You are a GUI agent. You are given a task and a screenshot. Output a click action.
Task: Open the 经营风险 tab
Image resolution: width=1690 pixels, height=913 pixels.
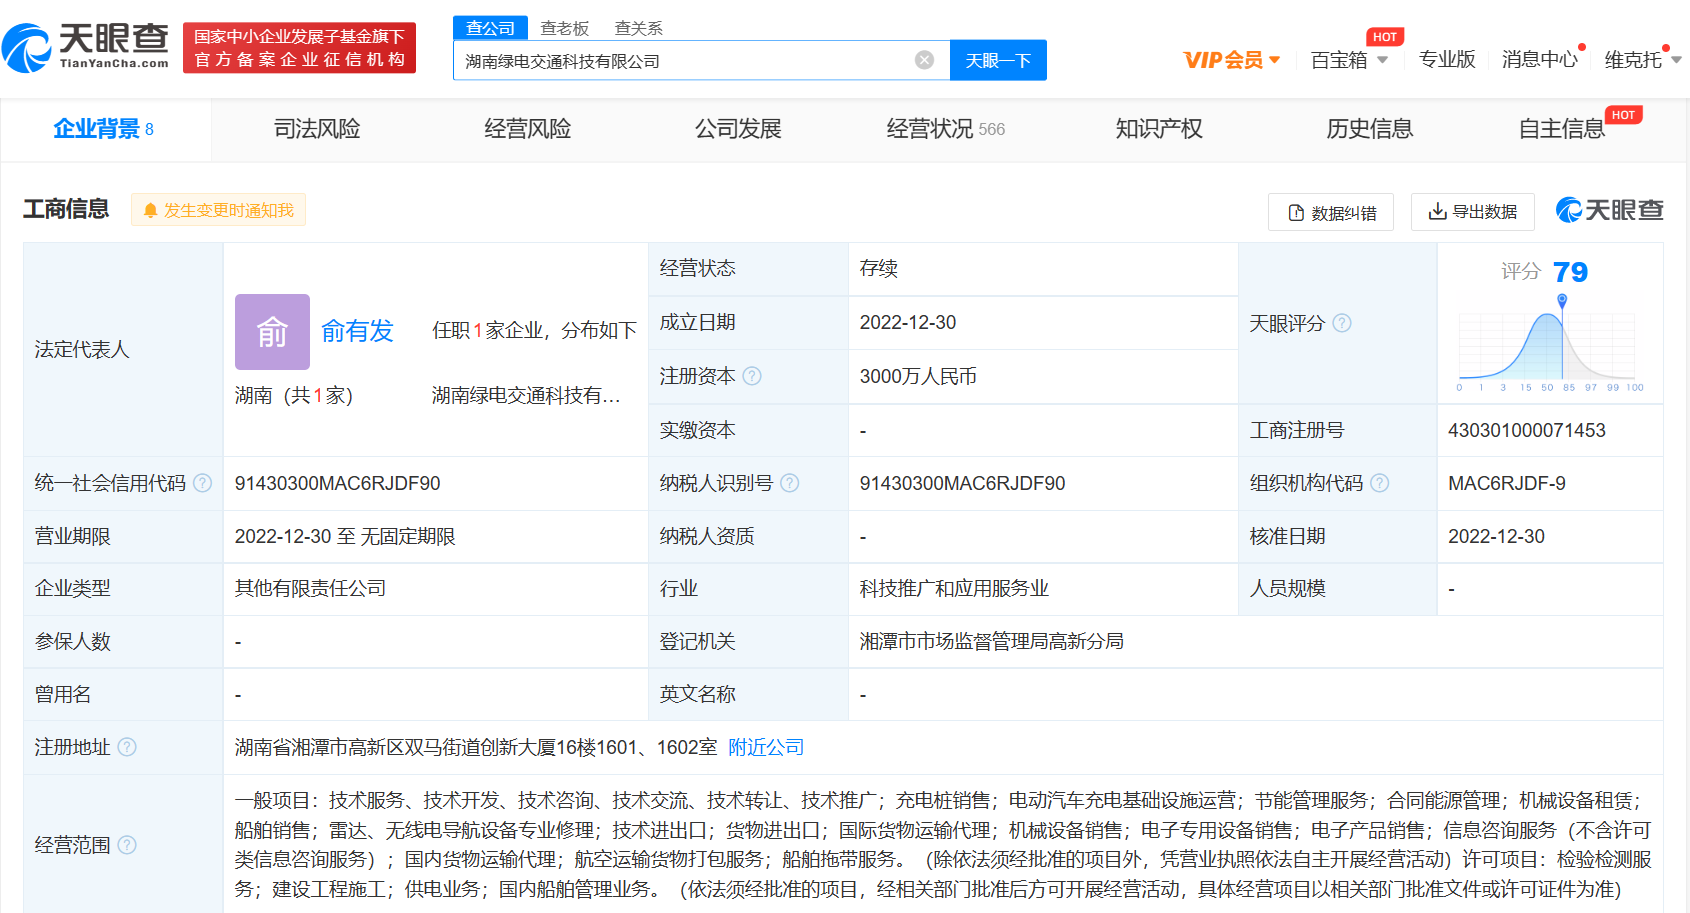point(528,129)
